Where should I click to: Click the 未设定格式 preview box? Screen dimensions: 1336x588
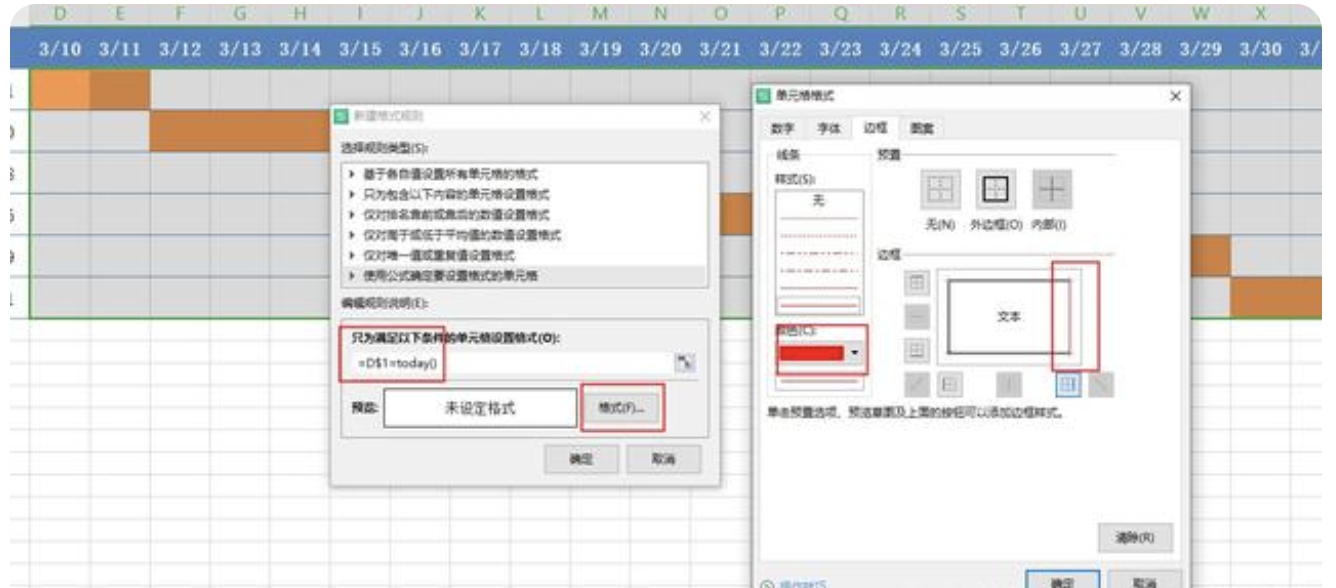coord(480,408)
